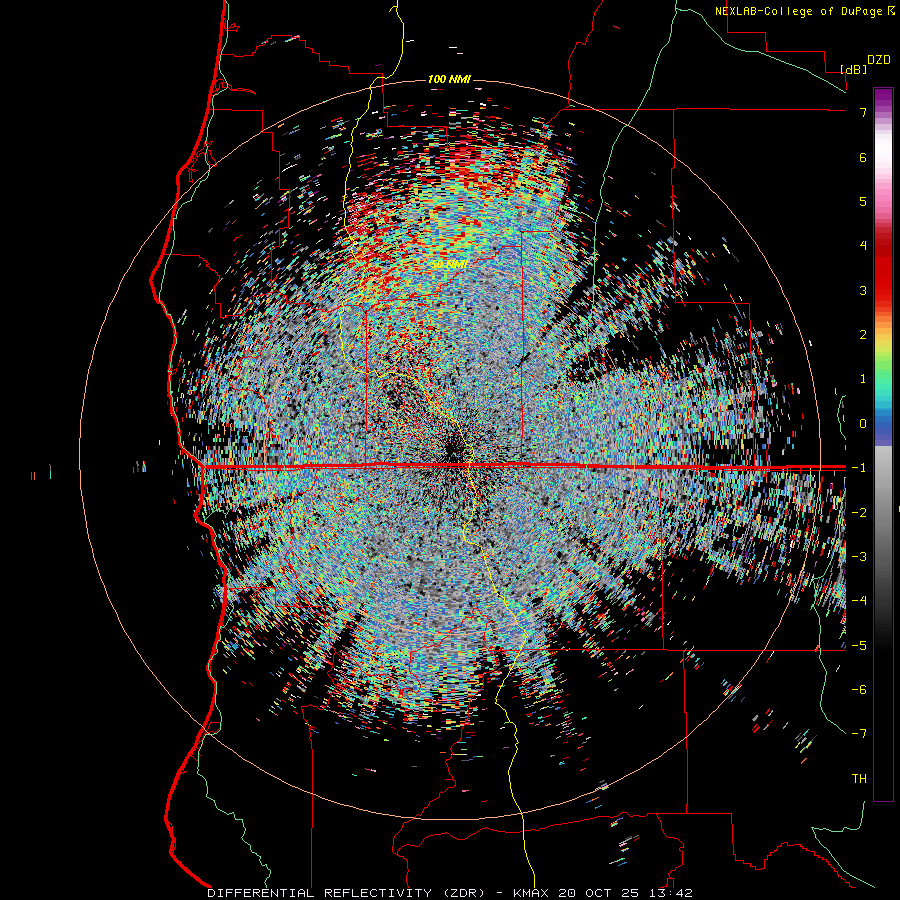
Task: Click the 1 value on the color scale
Action: [x=863, y=379]
